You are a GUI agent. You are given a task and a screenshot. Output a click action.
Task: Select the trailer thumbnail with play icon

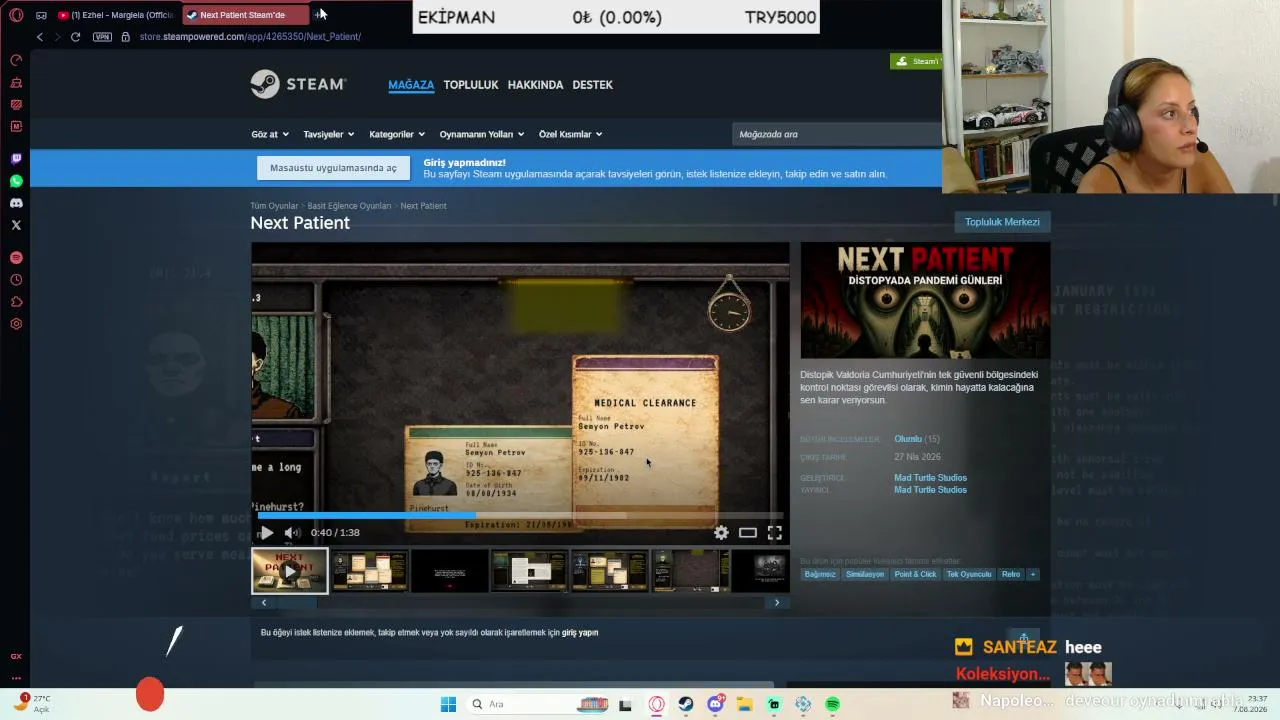[x=289, y=571]
